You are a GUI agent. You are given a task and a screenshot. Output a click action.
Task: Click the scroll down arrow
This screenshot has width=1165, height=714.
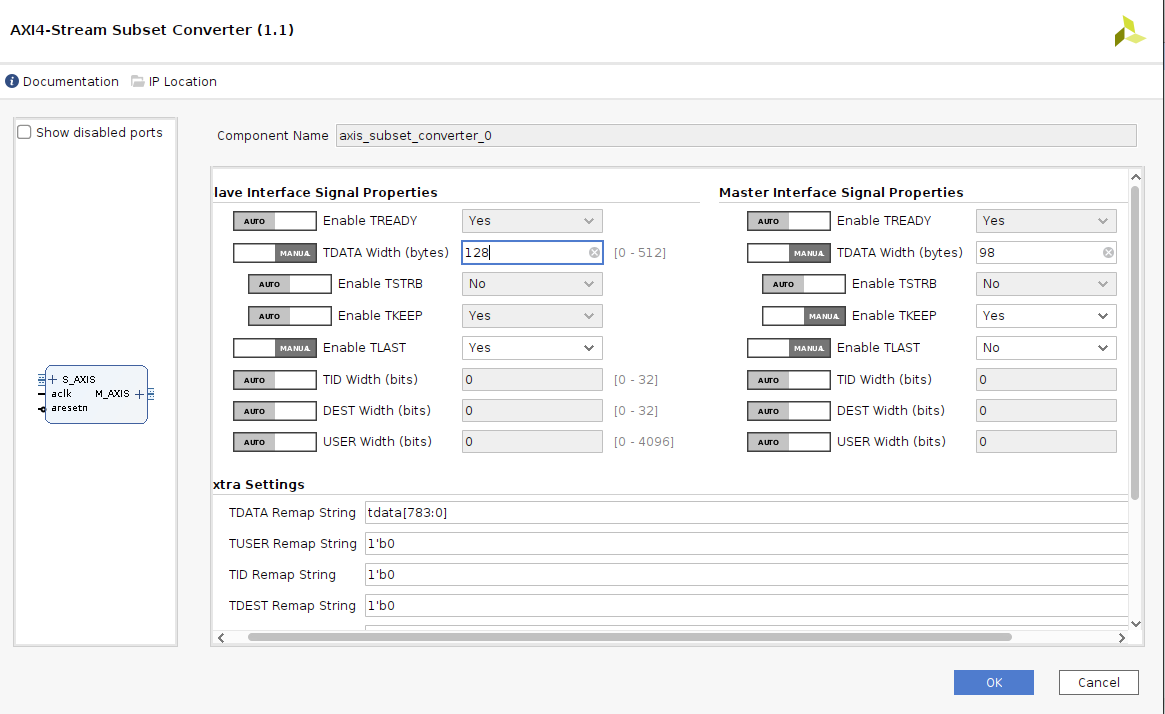point(1135,624)
